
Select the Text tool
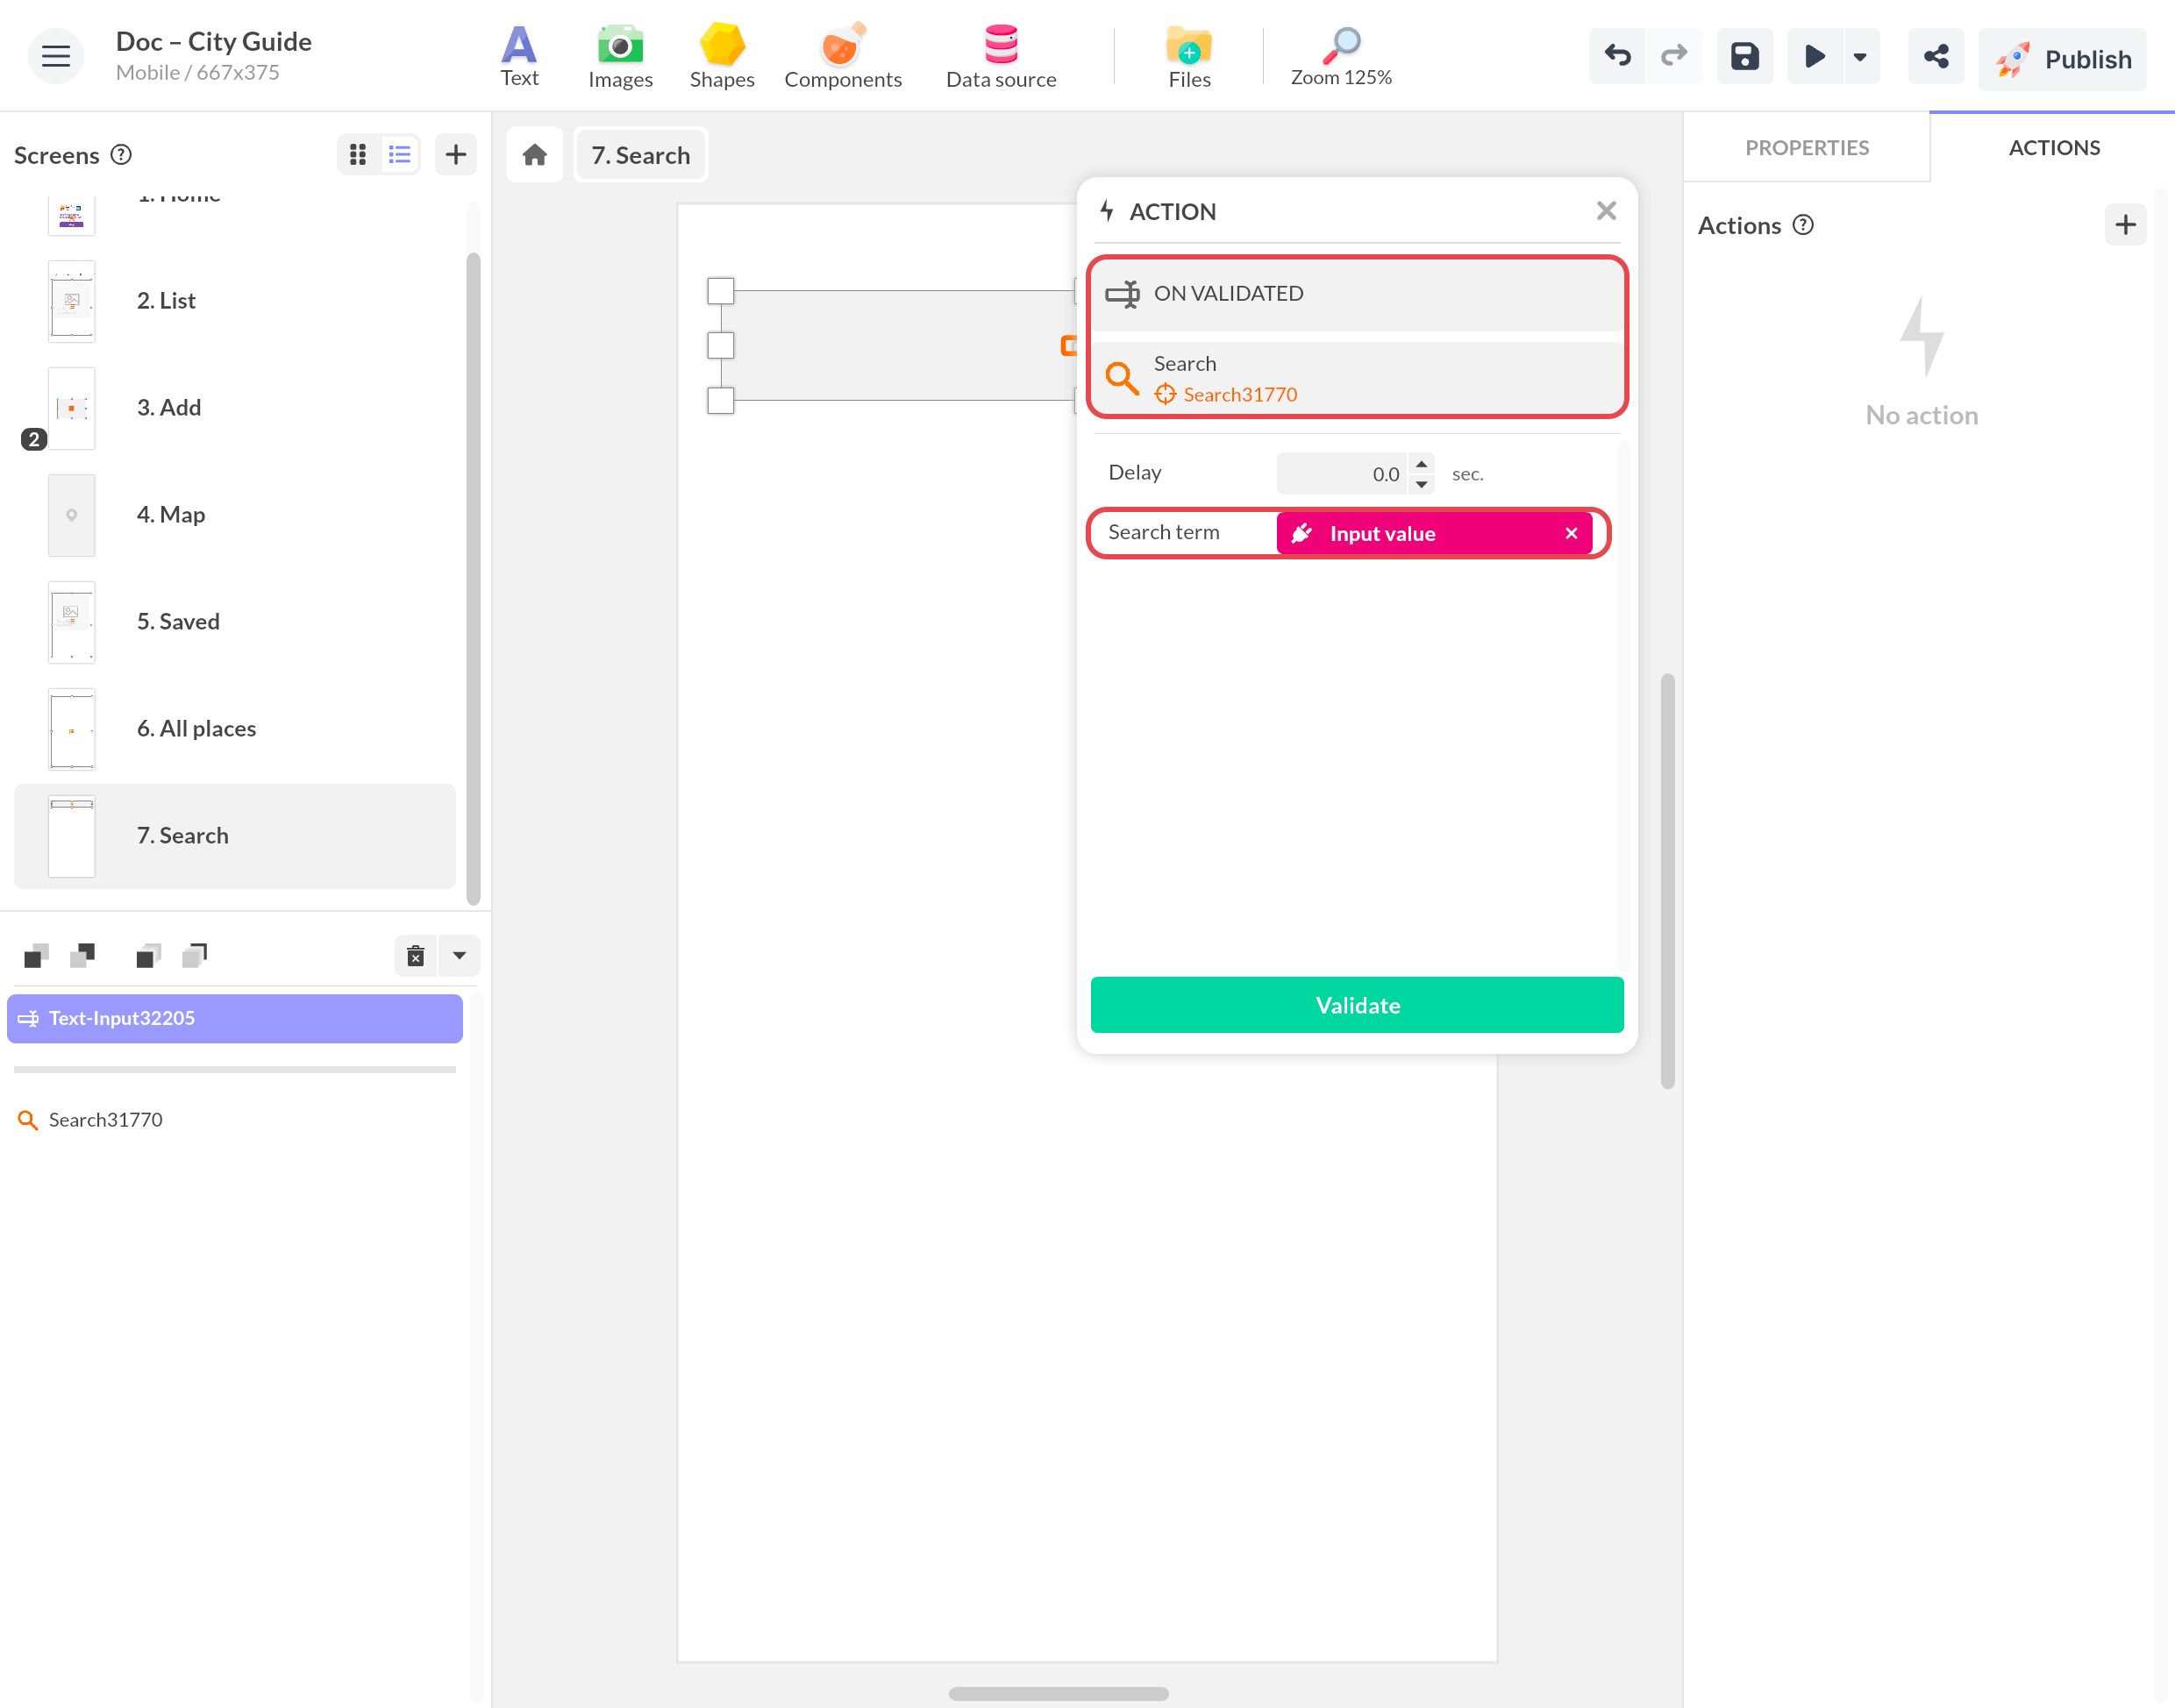(x=519, y=57)
